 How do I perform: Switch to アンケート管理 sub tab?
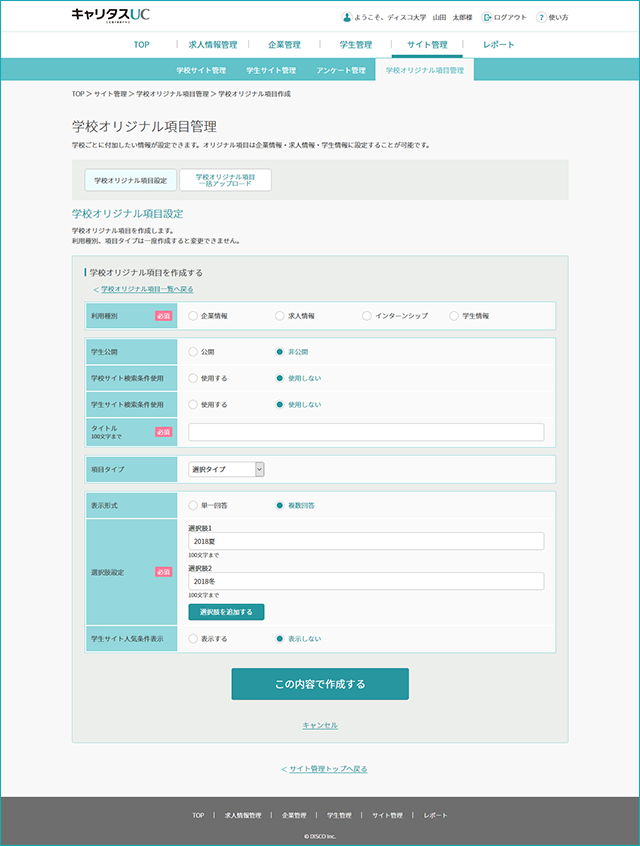tap(341, 70)
